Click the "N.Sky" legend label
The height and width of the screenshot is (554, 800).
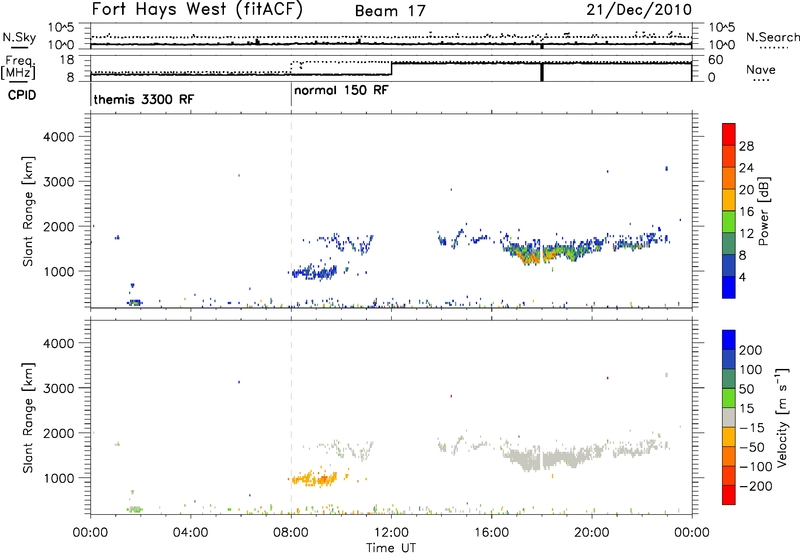coord(19,37)
